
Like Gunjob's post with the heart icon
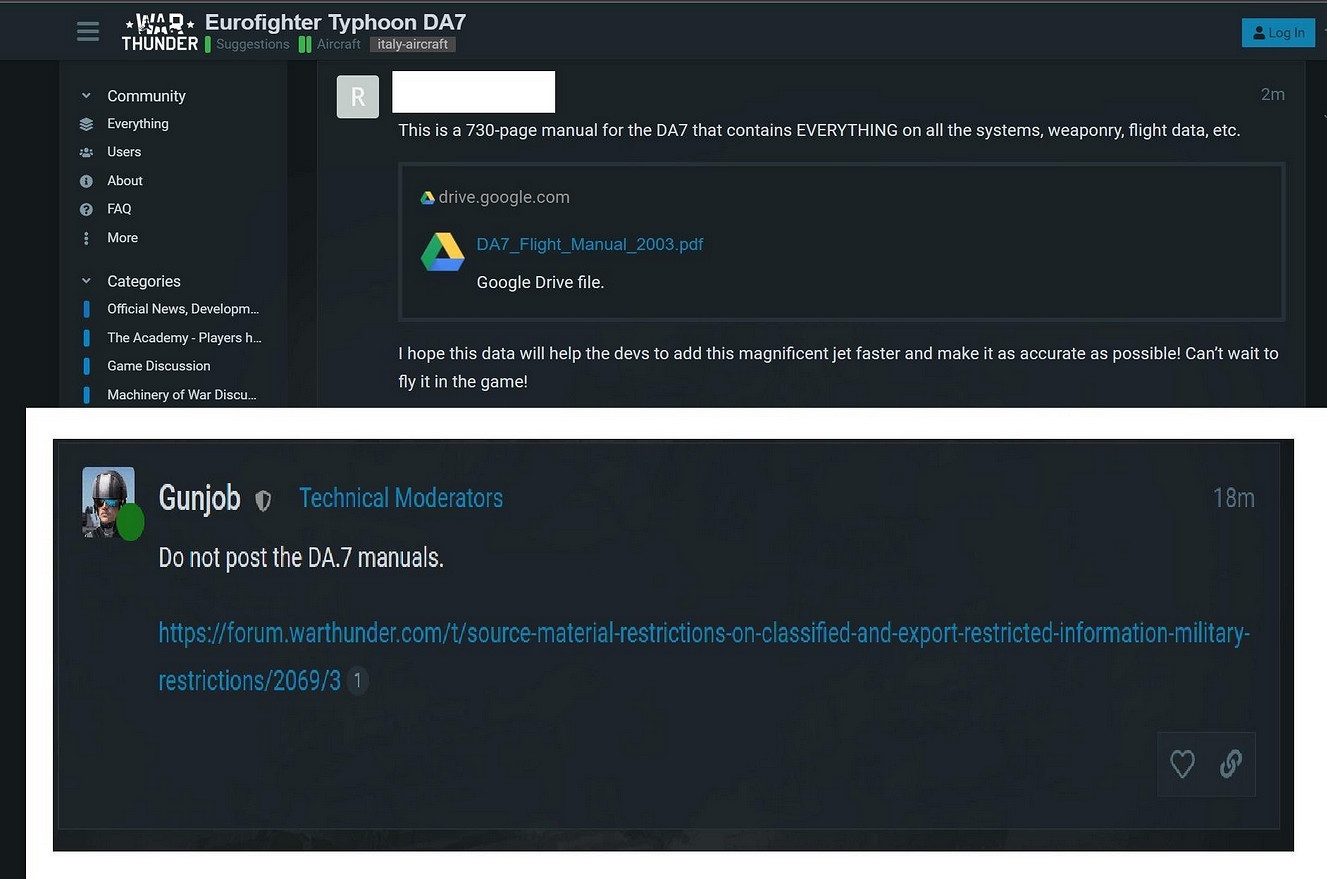tap(1182, 764)
